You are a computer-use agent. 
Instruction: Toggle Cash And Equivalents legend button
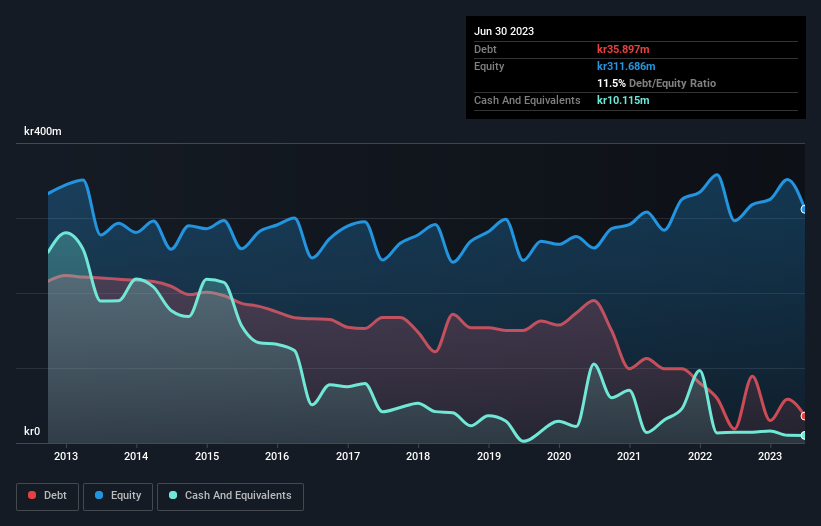pyautogui.click(x=230, y=496)
